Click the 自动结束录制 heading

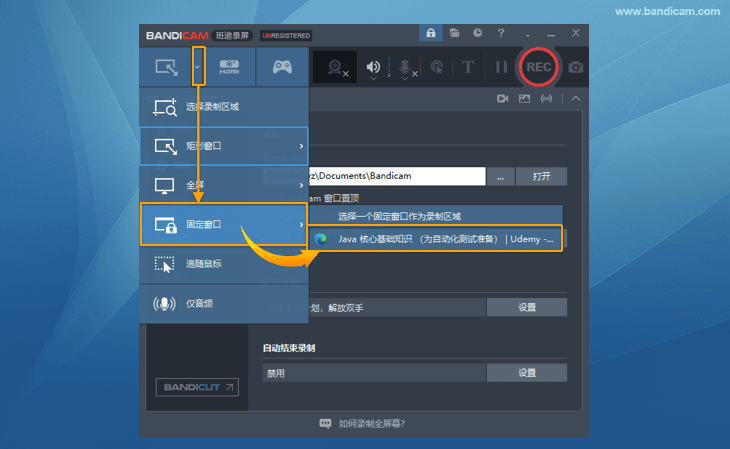click(289, 348)
